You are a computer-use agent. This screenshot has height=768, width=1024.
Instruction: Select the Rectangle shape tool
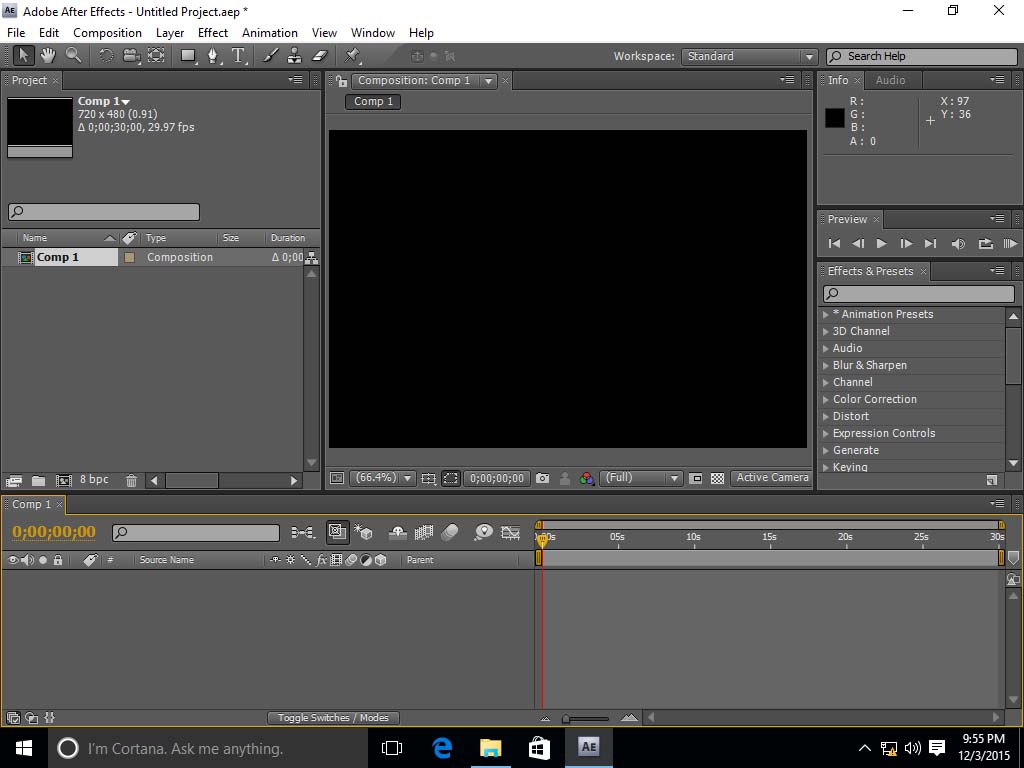[188, 56]
